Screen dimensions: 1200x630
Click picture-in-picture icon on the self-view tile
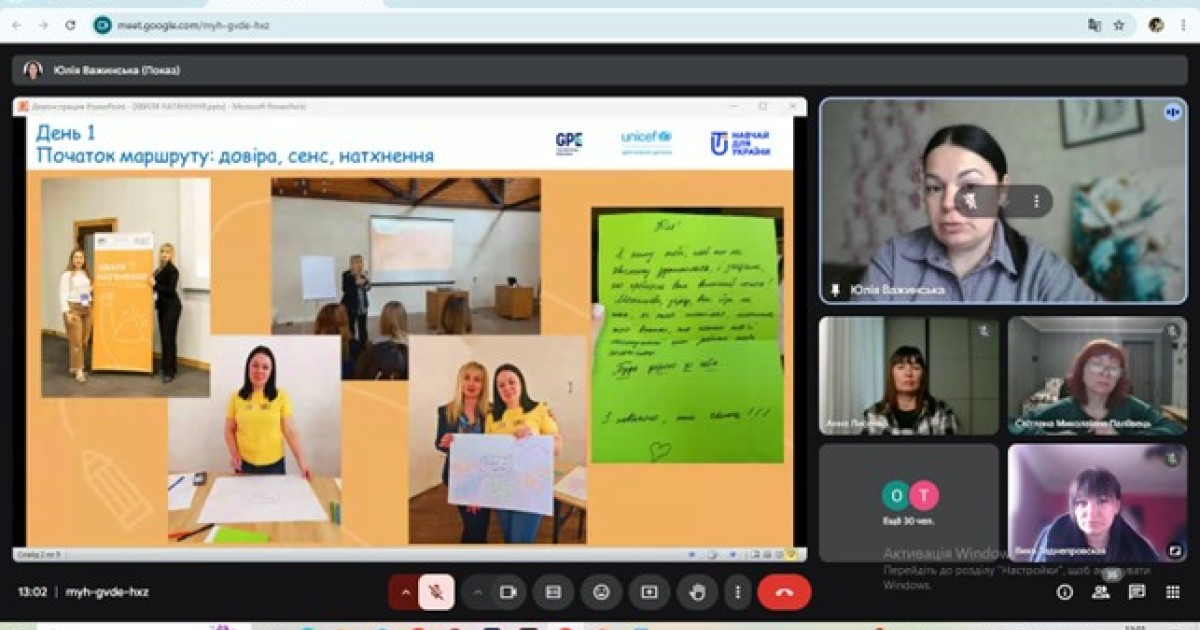[1175, 549]
